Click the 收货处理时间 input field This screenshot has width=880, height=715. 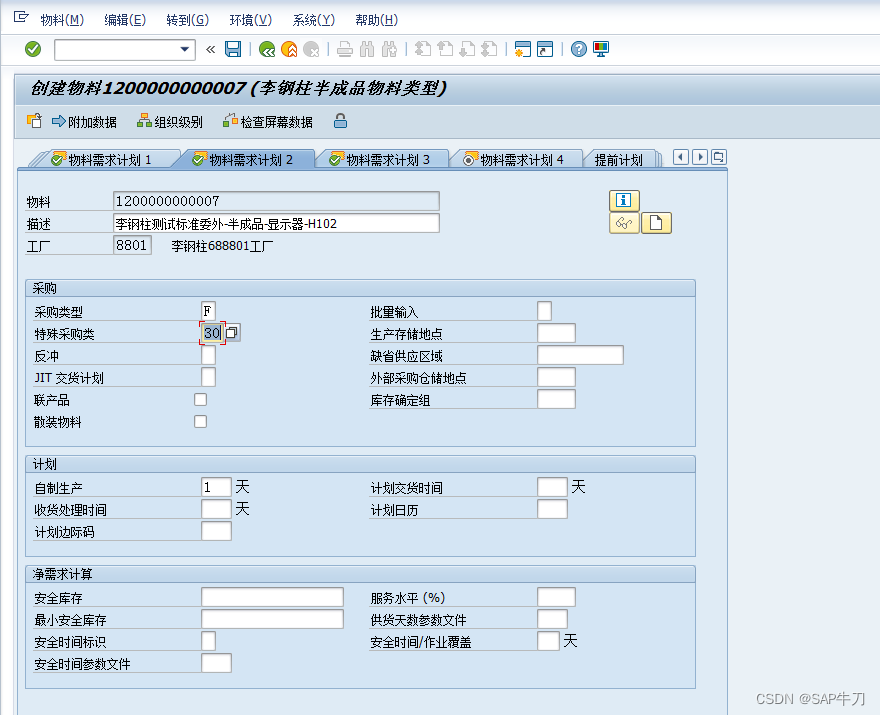tap(216, 509)
